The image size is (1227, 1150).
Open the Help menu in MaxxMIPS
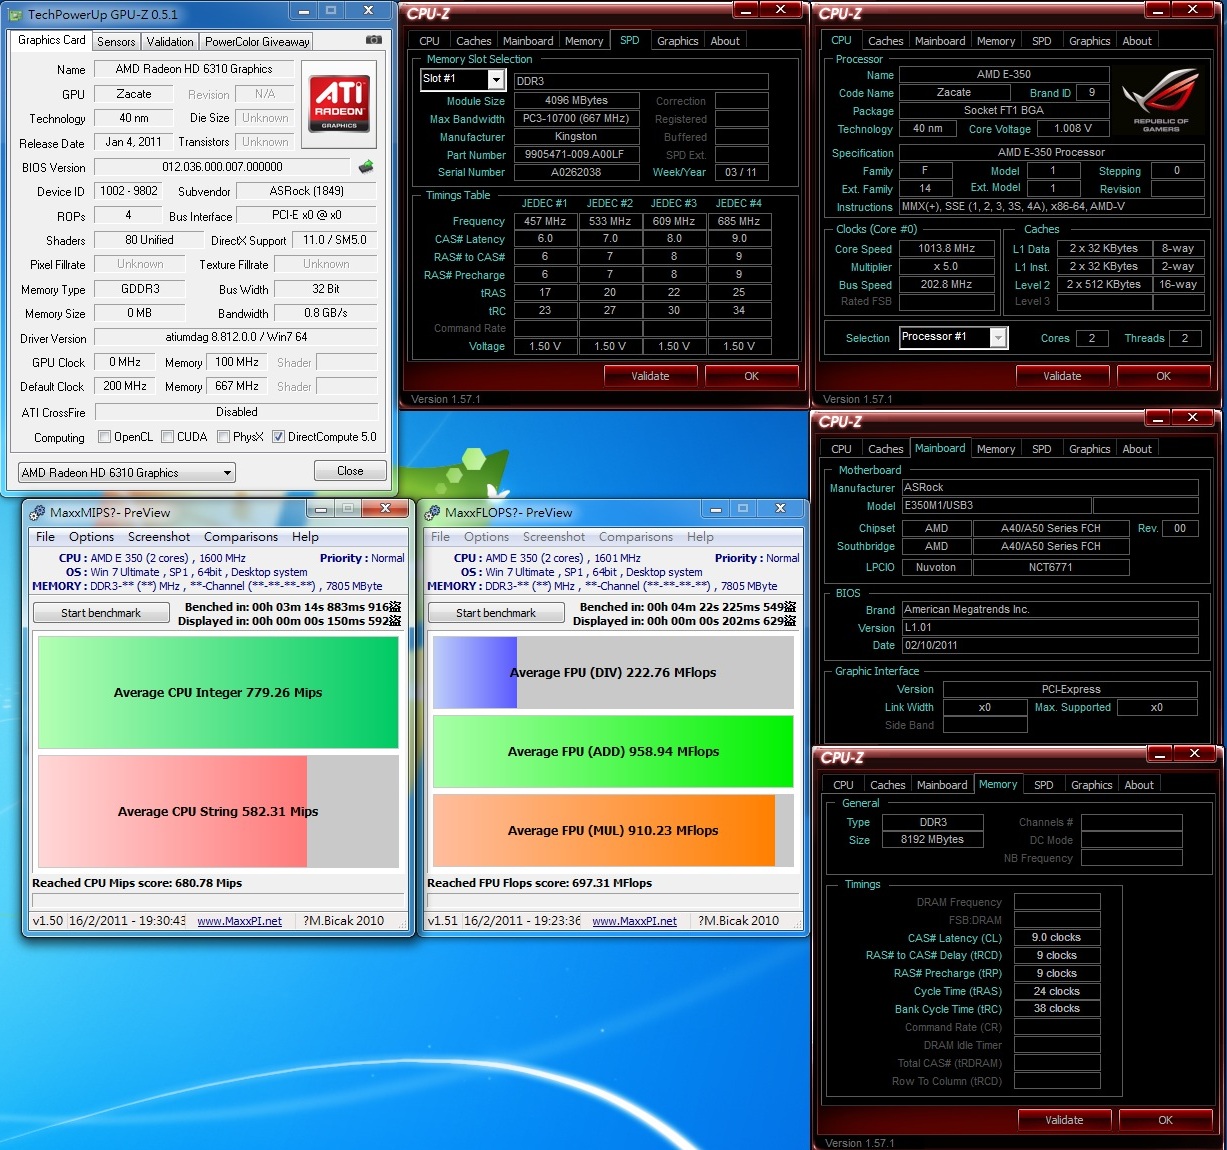click(305, 537)
